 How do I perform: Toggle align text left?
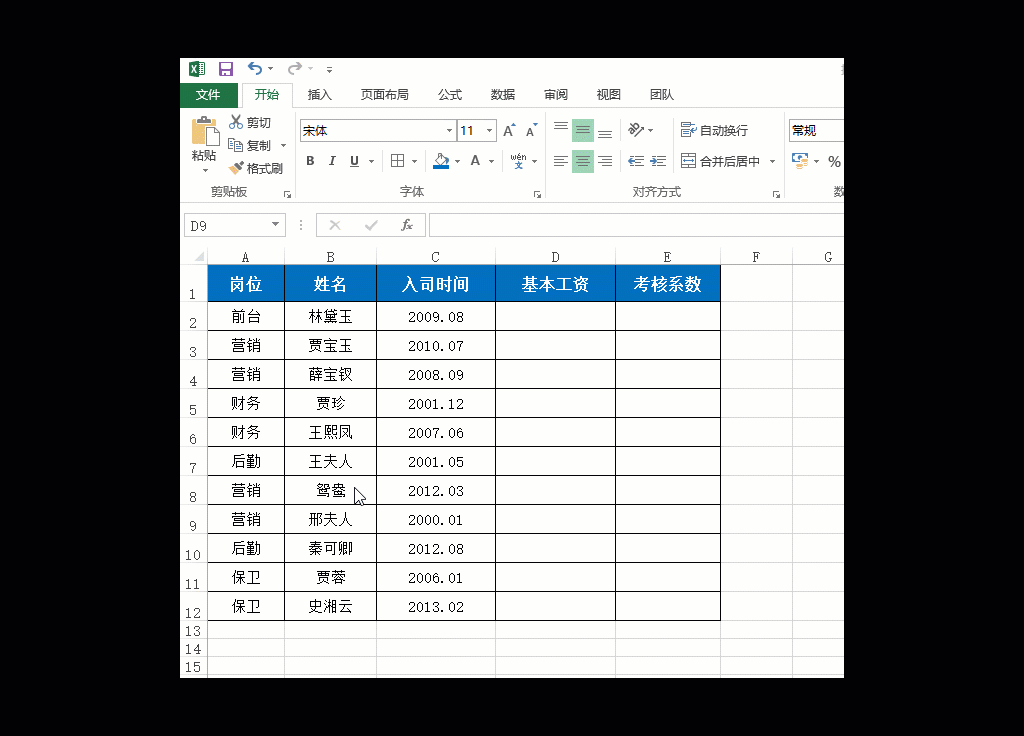tap(560, 161)
